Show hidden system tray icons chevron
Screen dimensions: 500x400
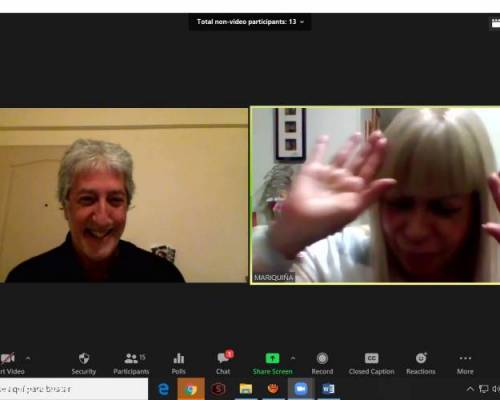tap(470, 389)
